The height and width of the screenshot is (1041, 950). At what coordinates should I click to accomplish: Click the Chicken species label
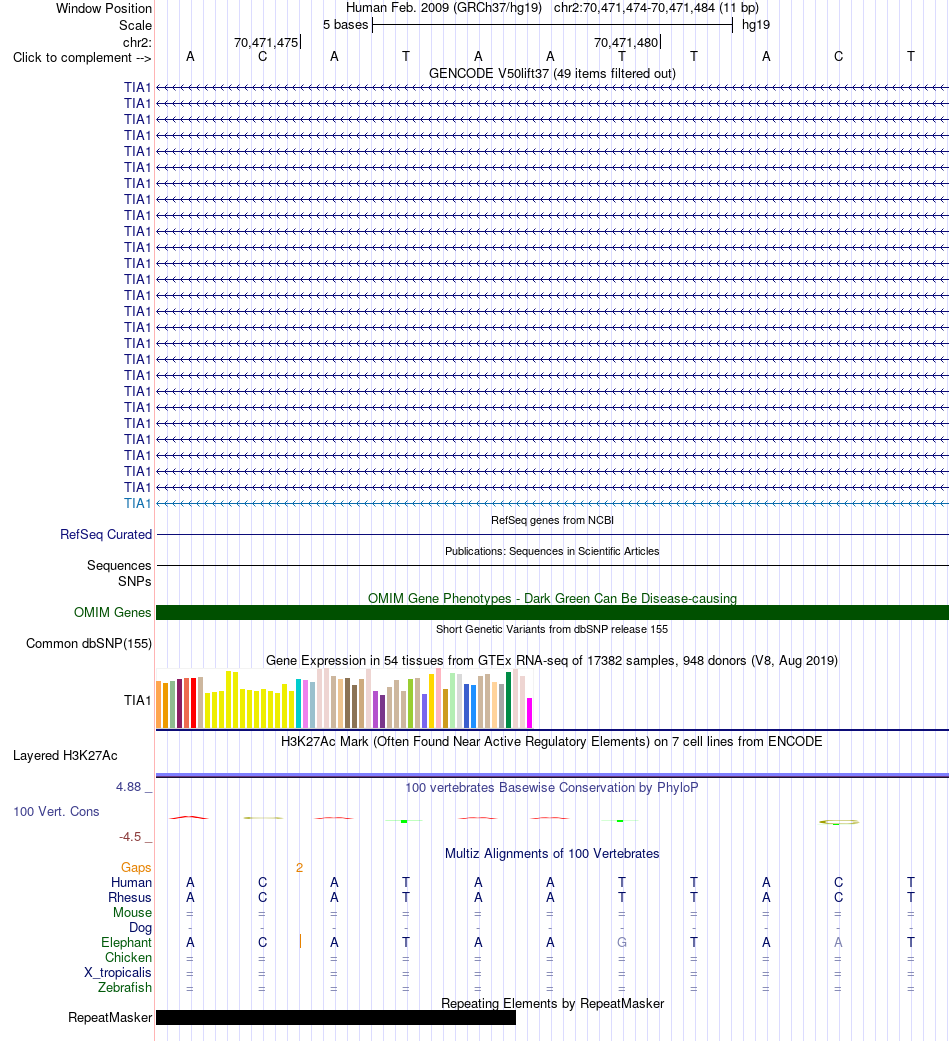click(x=128, y=957)
